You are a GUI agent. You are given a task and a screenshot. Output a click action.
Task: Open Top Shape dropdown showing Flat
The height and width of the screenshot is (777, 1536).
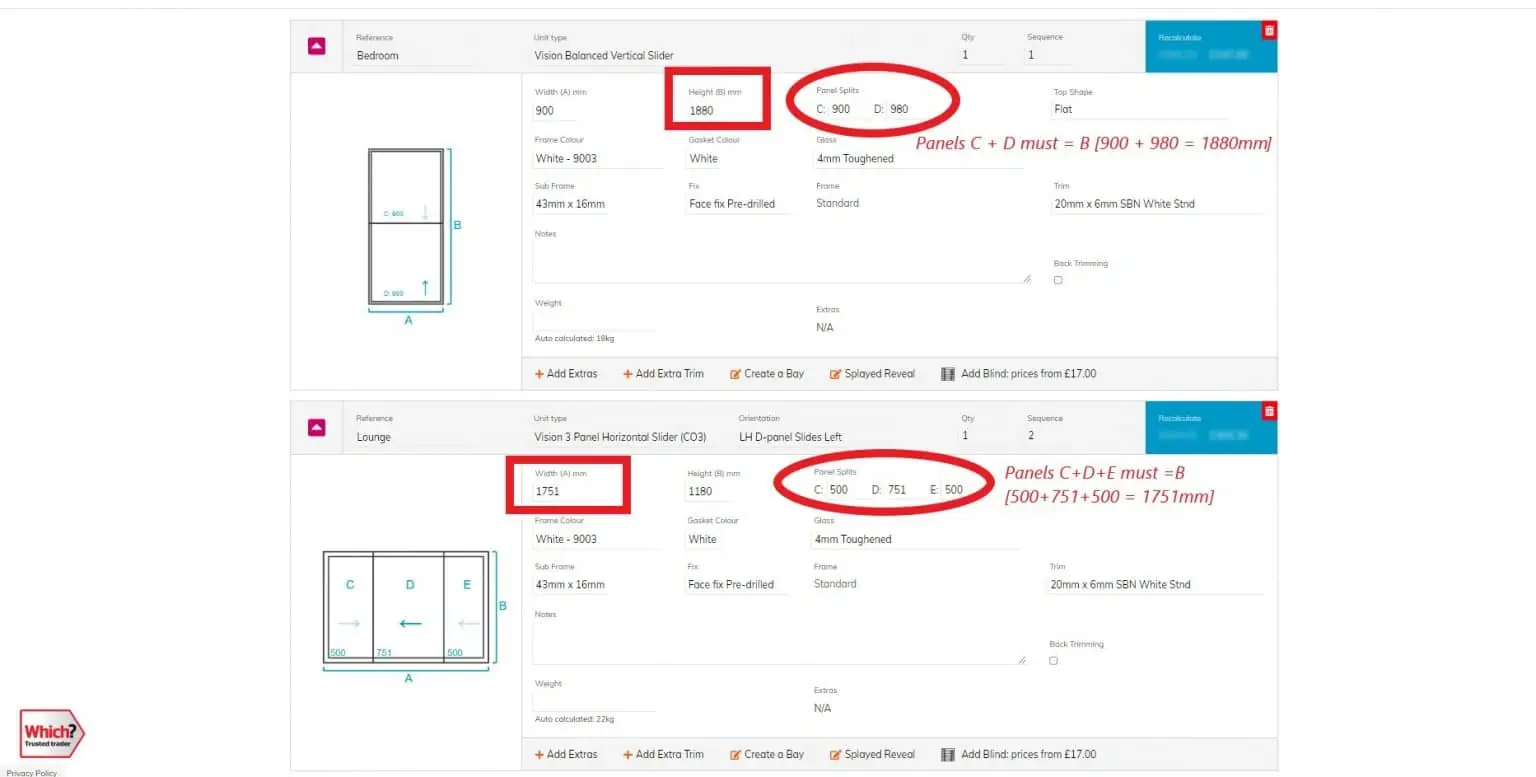pyautogui.click(x=1138, y=109)
